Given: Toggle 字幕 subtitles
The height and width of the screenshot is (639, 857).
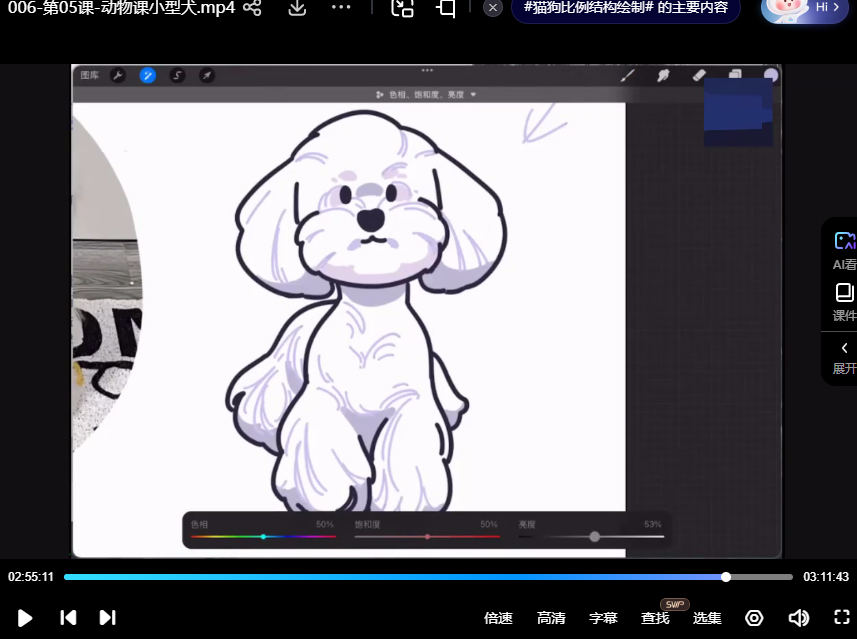Looking at the screenshot, I should (x=603, y=618).
